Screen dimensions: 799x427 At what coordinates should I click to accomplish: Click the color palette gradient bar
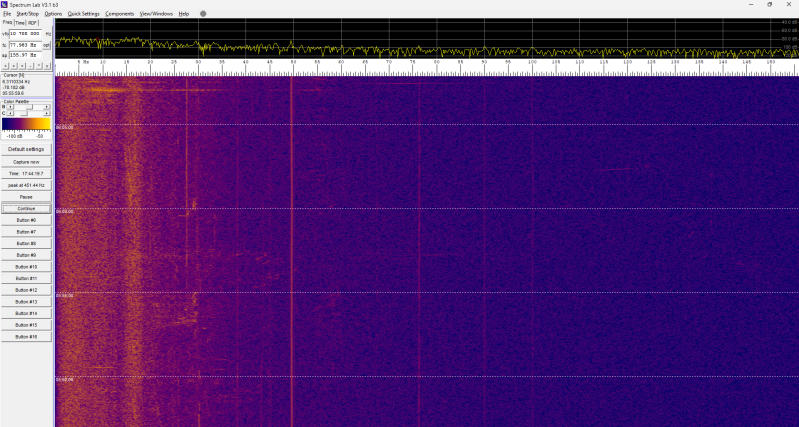pos(26,124)
